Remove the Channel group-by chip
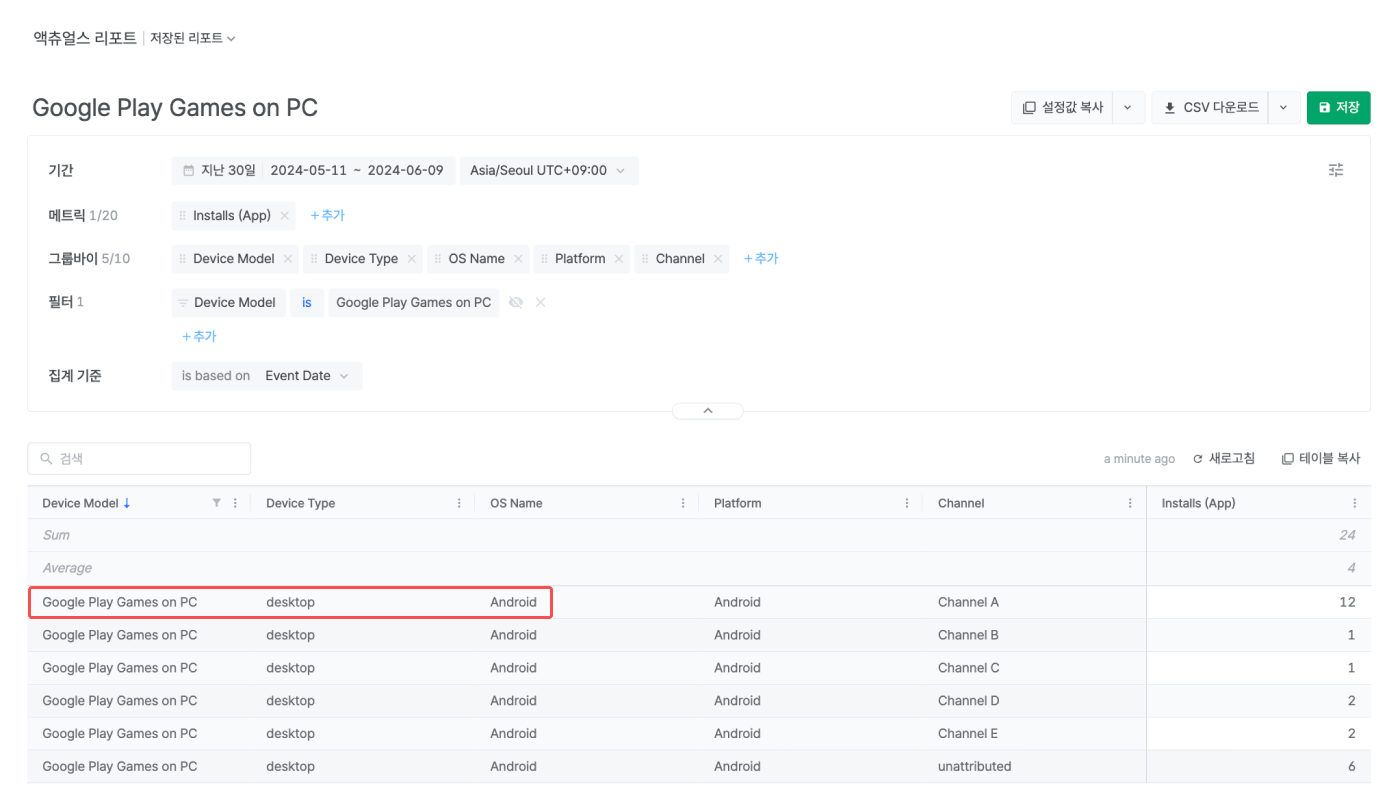Image resolution: width=1400 pixels, height=800 pixels. pyautogui.click(x=718, y=258)
